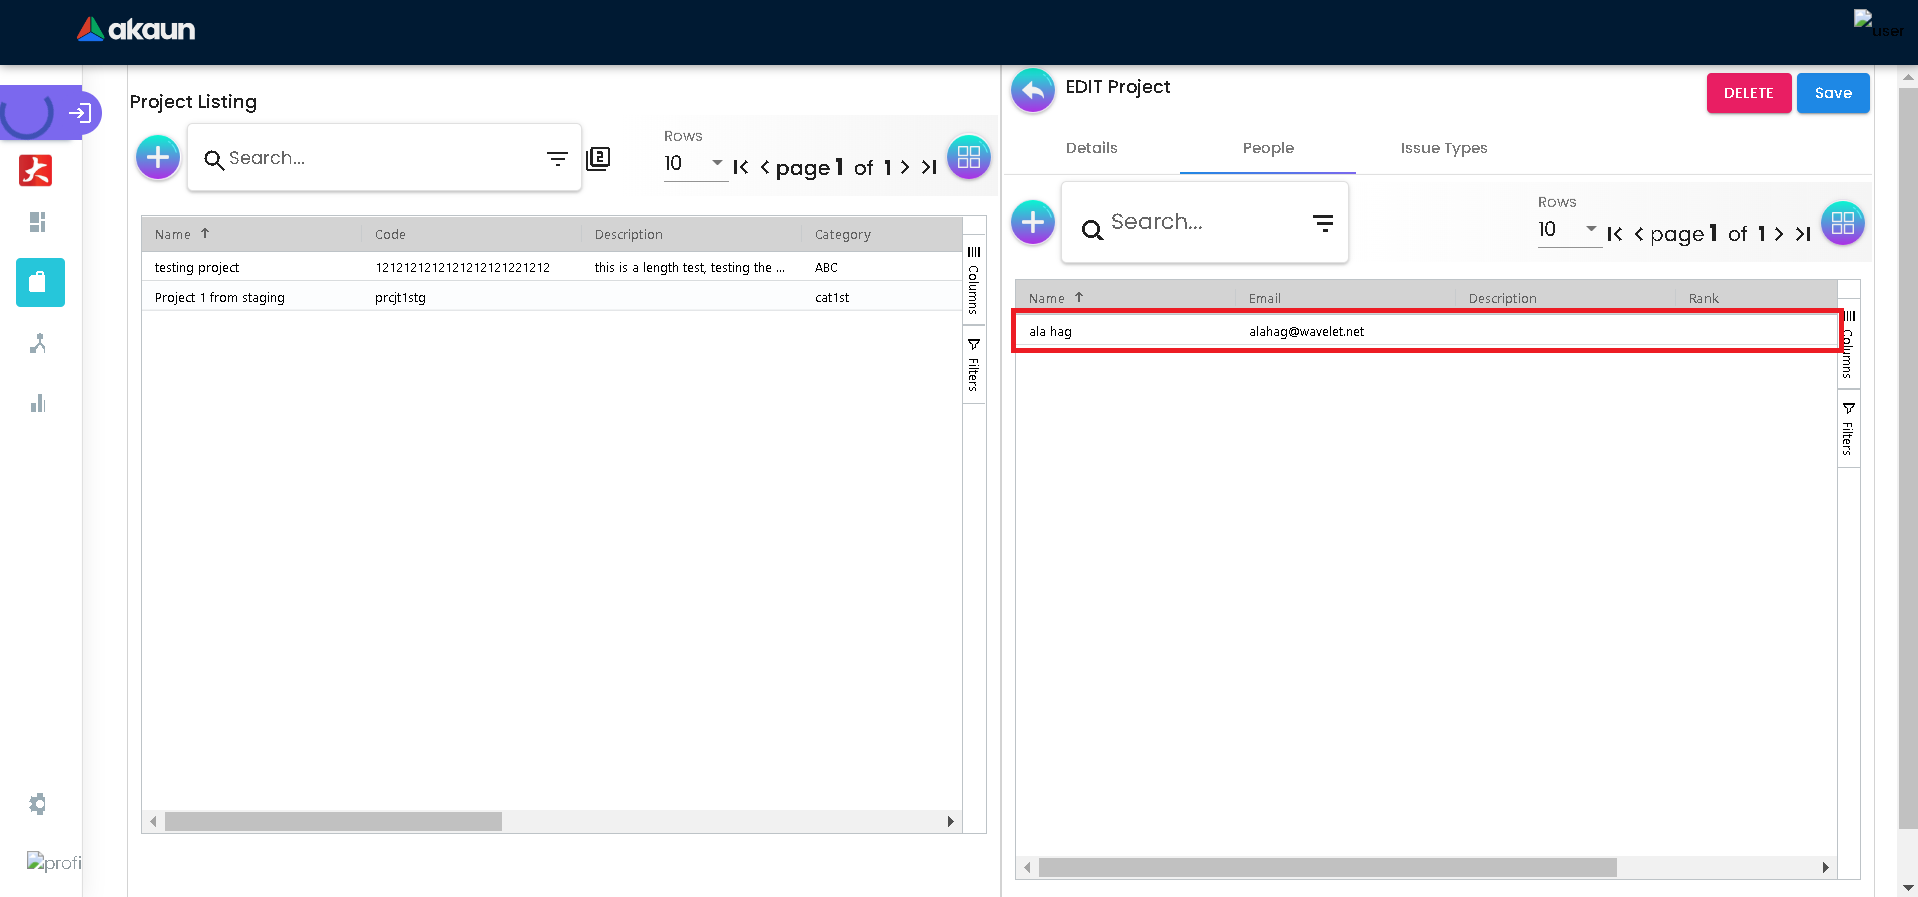Toggle the sidebar expand arrow
The height and width of the screenshot is (897, 1918).
tap(80, 113)
